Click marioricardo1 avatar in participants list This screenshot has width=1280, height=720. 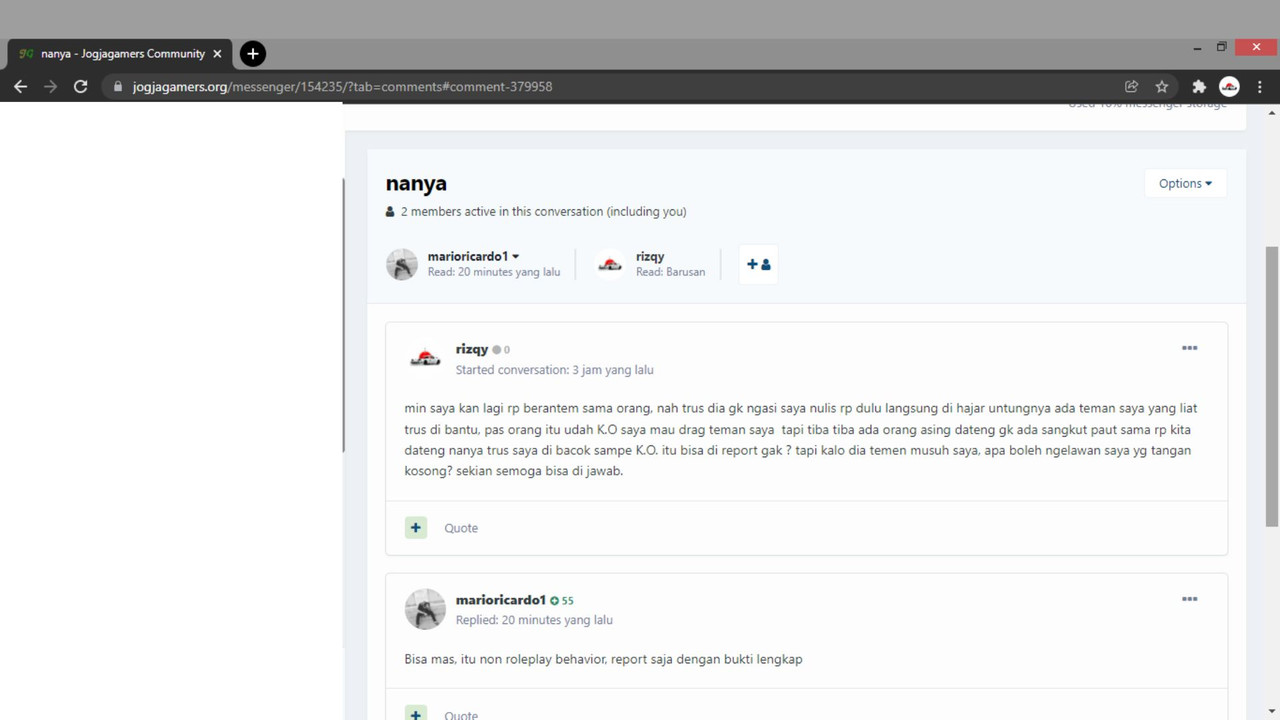tap(402, 265)
